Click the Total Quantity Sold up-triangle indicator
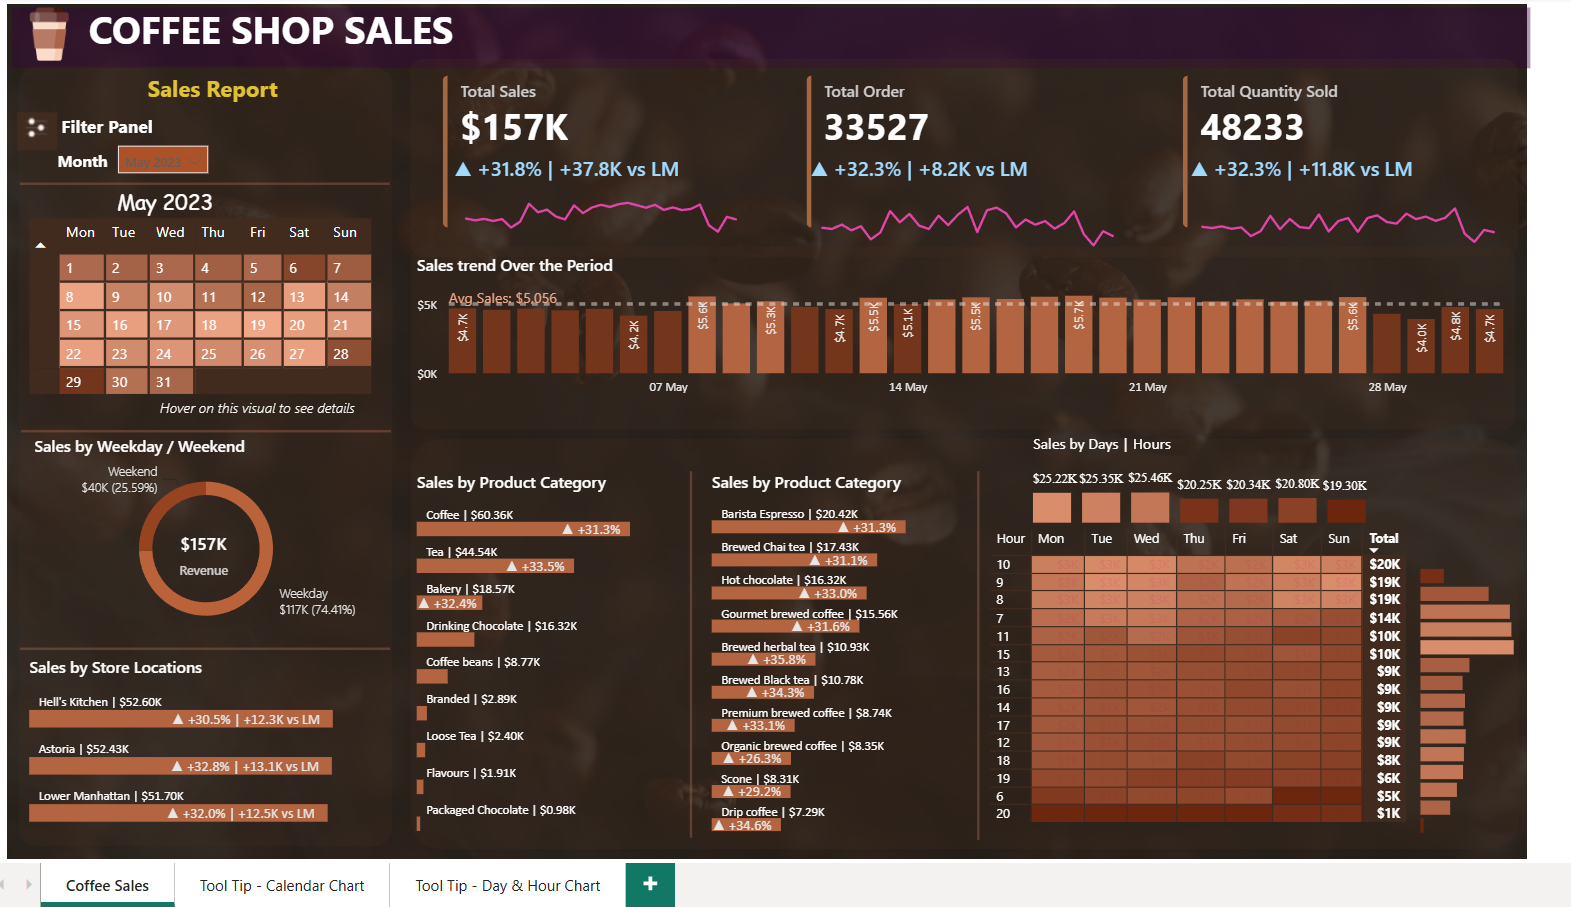This screenshot has width=1571, height=907. (x=1200, y=170)
